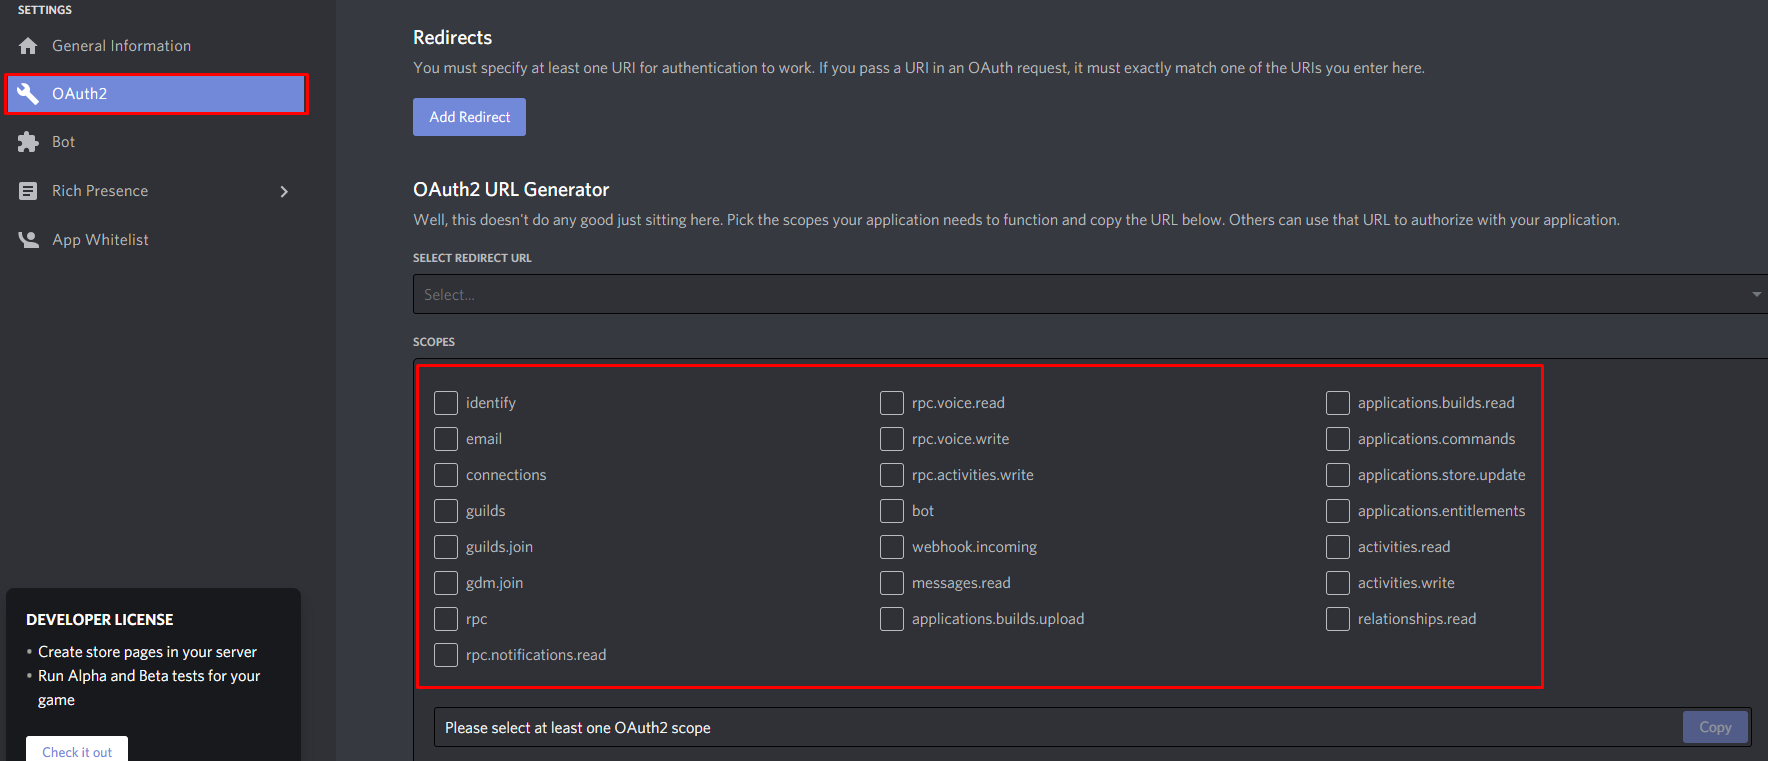
Task: Open the Bot settings page
Action: 64,142
